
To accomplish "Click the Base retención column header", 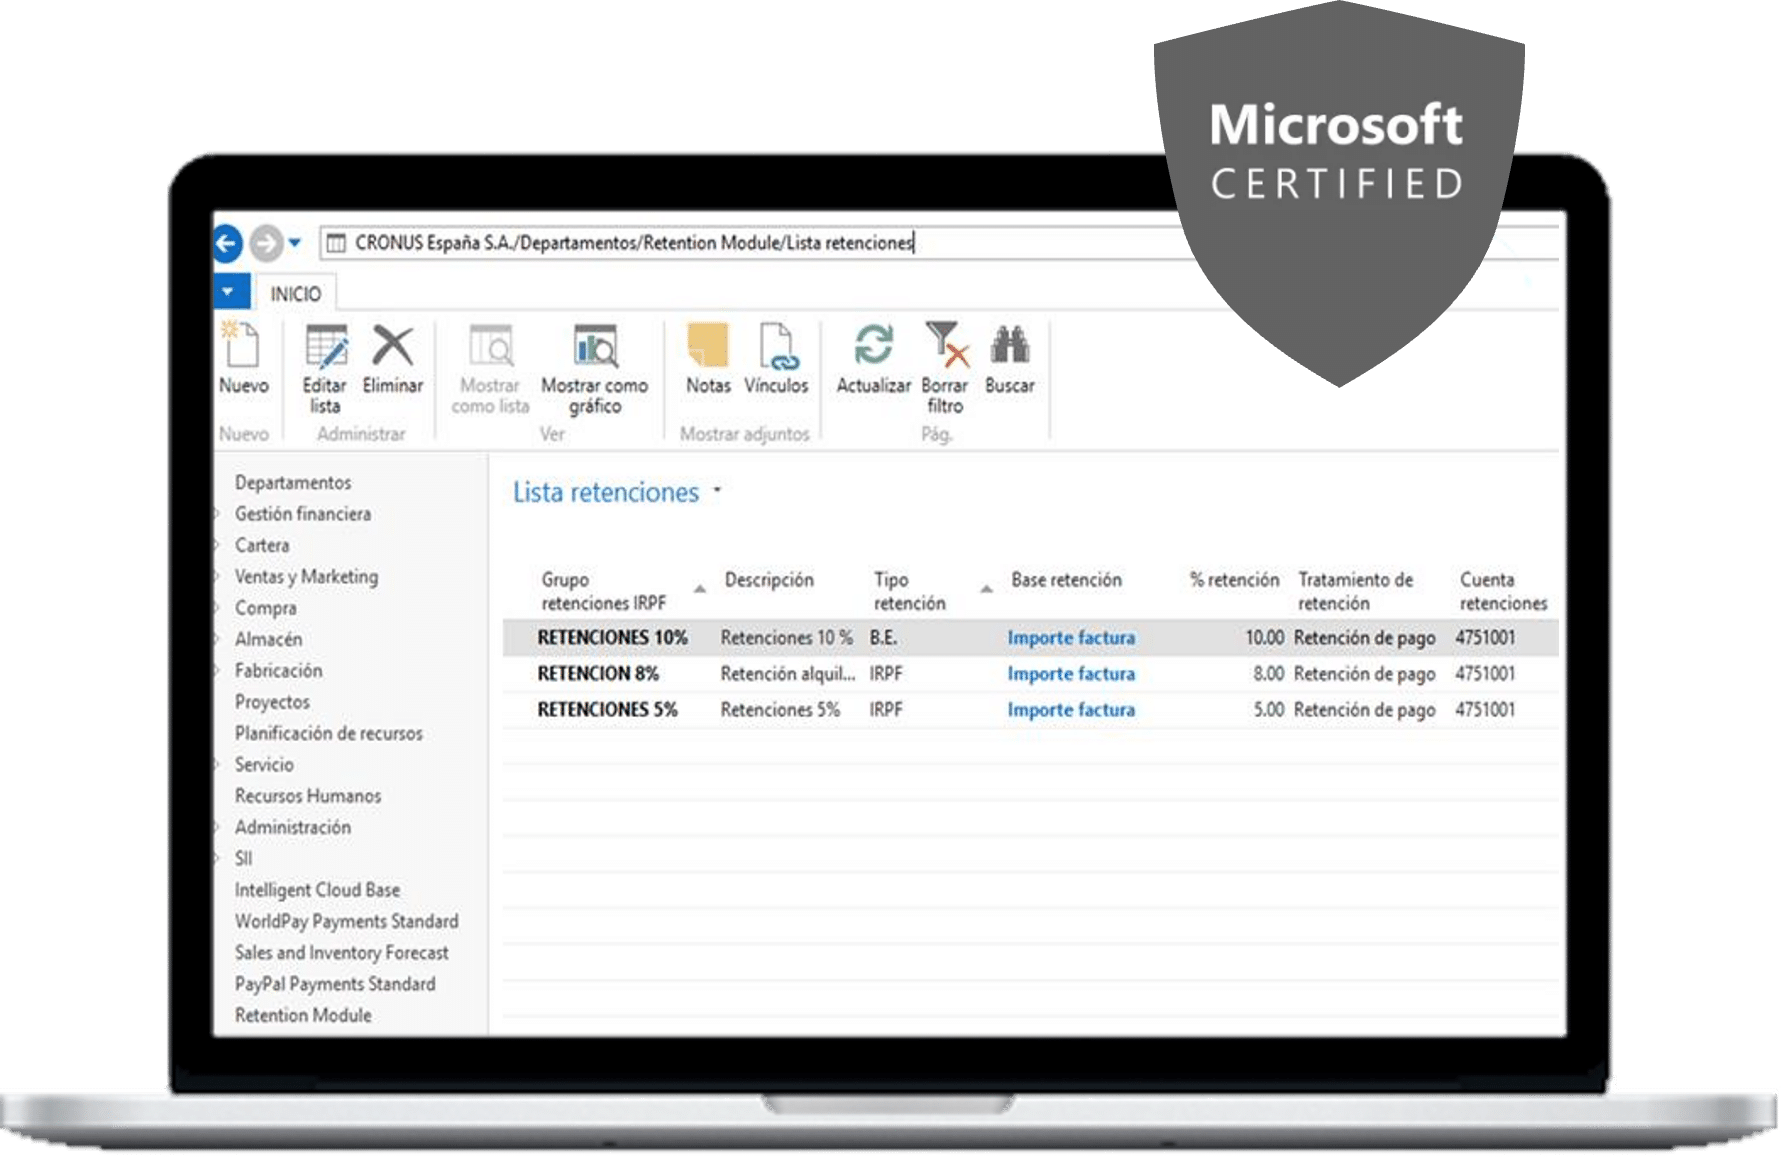I will pos(1066,580).
